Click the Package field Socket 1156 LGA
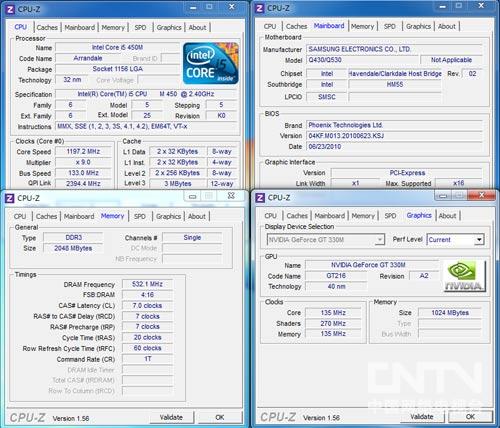 [x=117, y=69]
